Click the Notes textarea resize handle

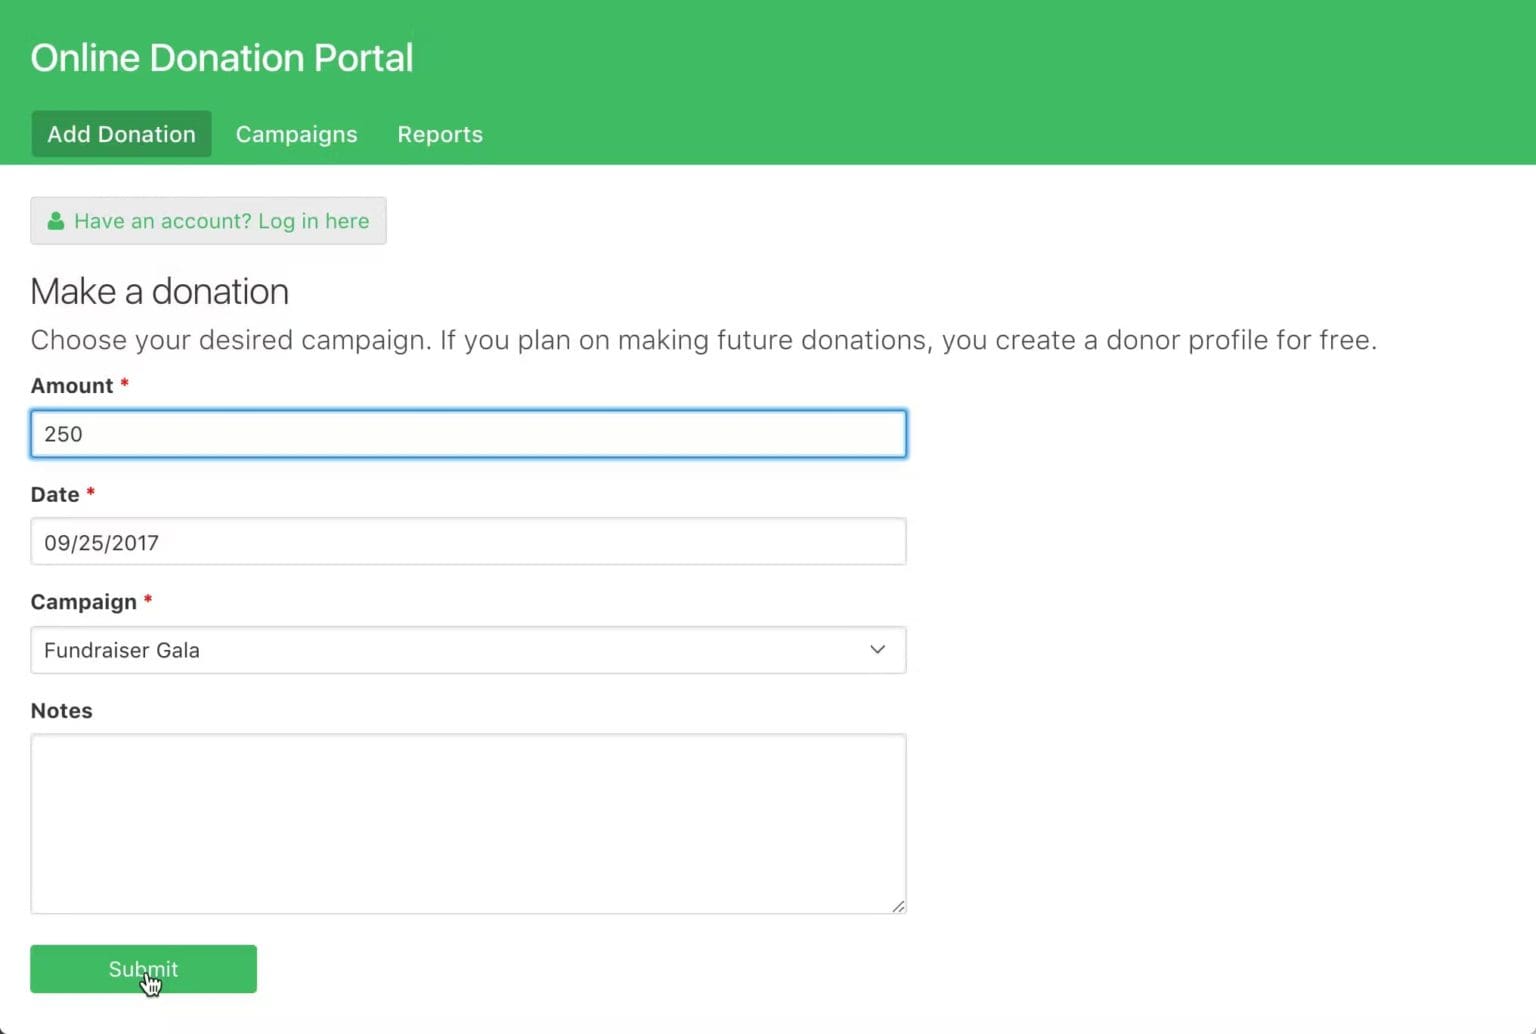click(898, 906)
